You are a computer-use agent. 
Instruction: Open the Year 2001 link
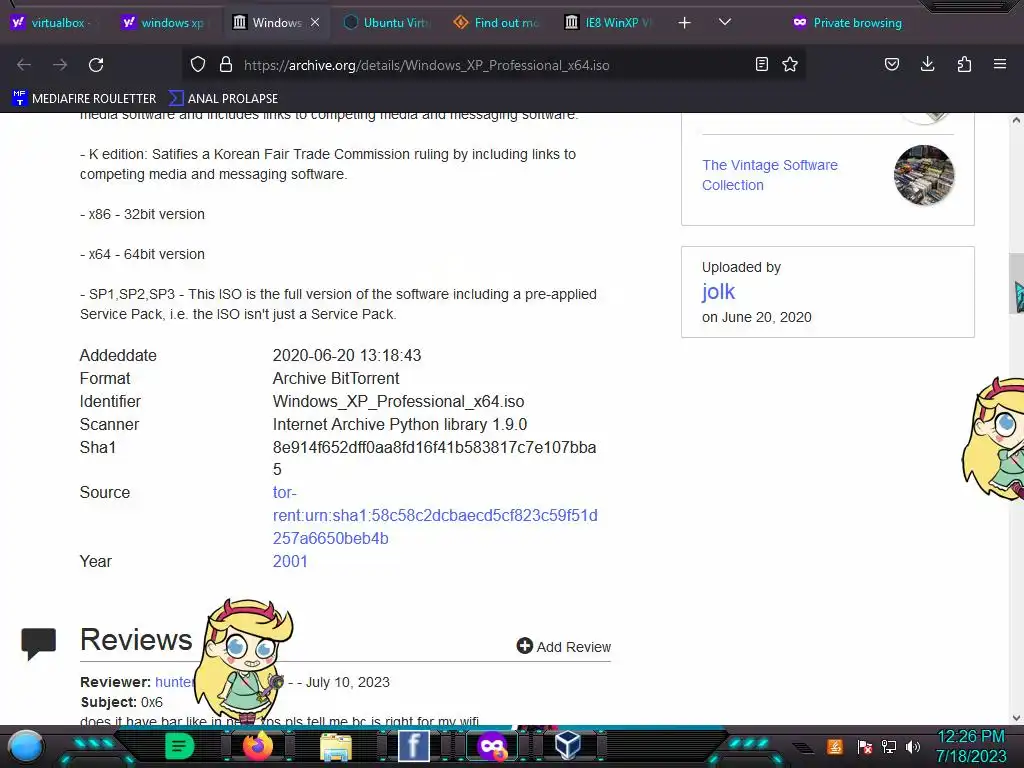point(290,562)
